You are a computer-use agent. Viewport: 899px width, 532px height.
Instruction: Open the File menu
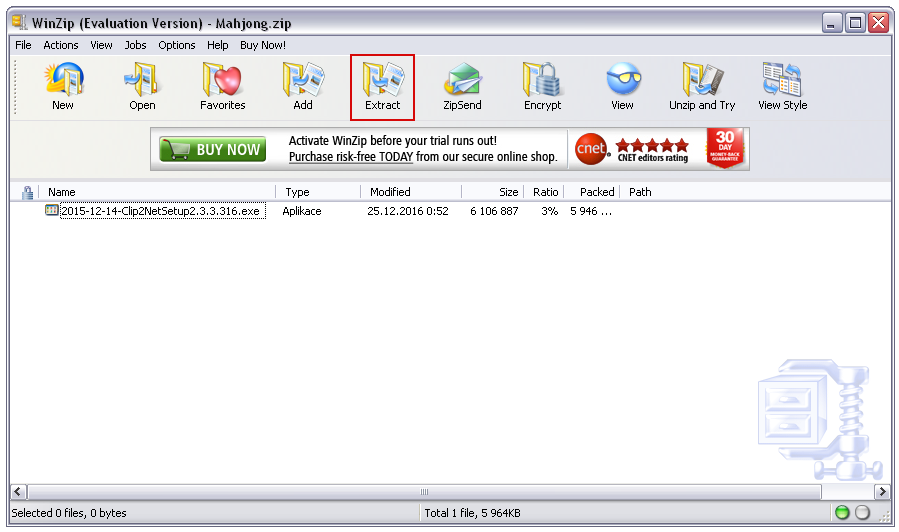click(23, 45)
